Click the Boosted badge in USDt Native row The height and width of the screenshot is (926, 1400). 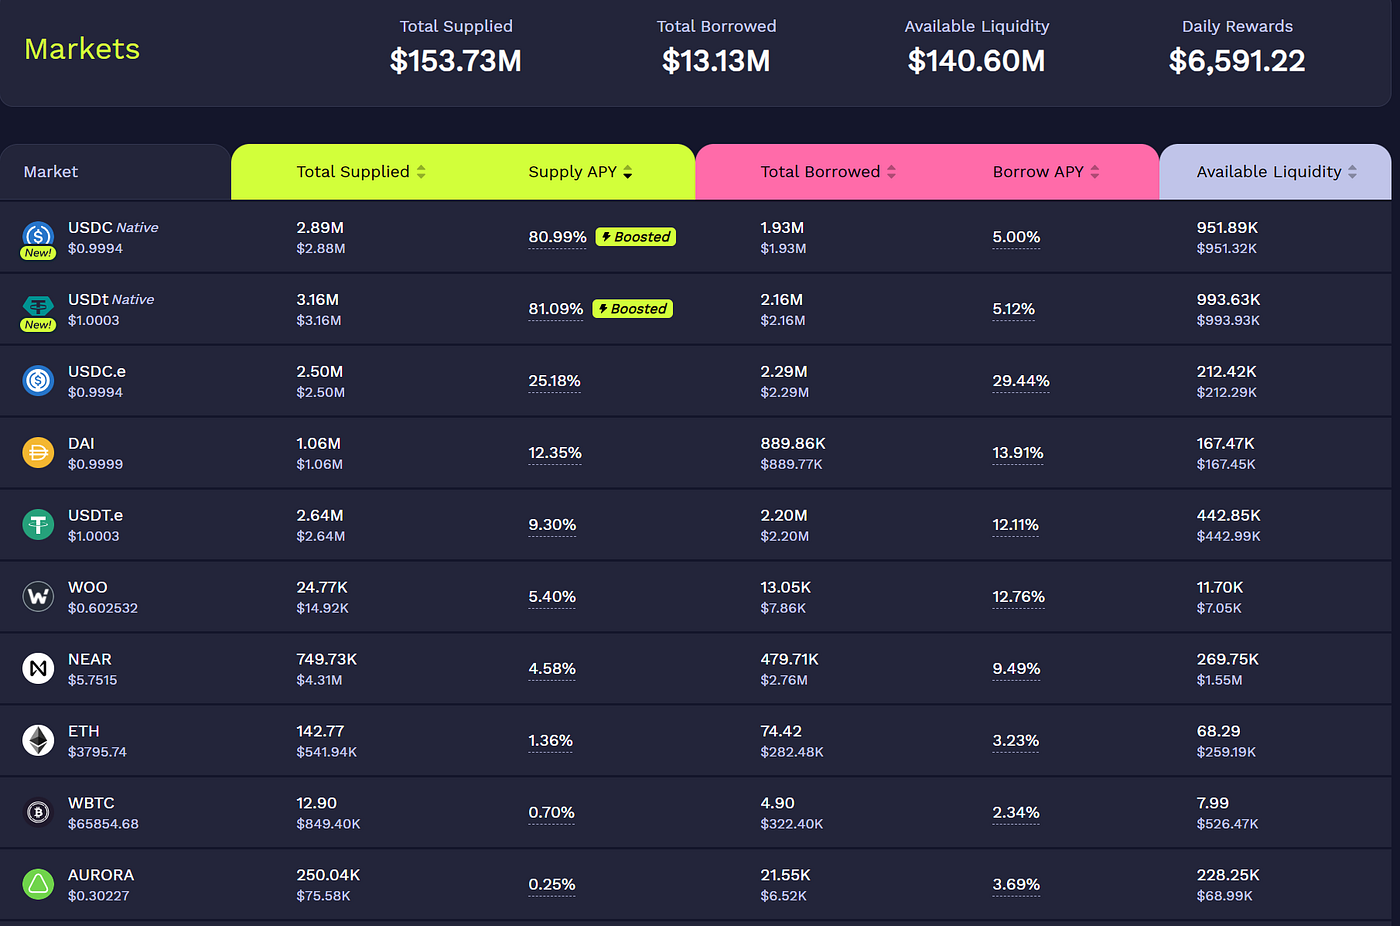pos(633,309)
